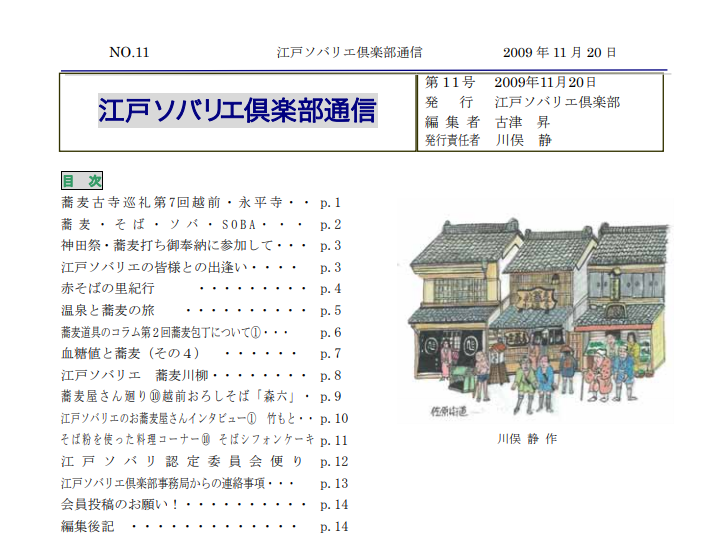
Task: Click 会員投稿のお願い! entry
Action: tap(200, 505)
